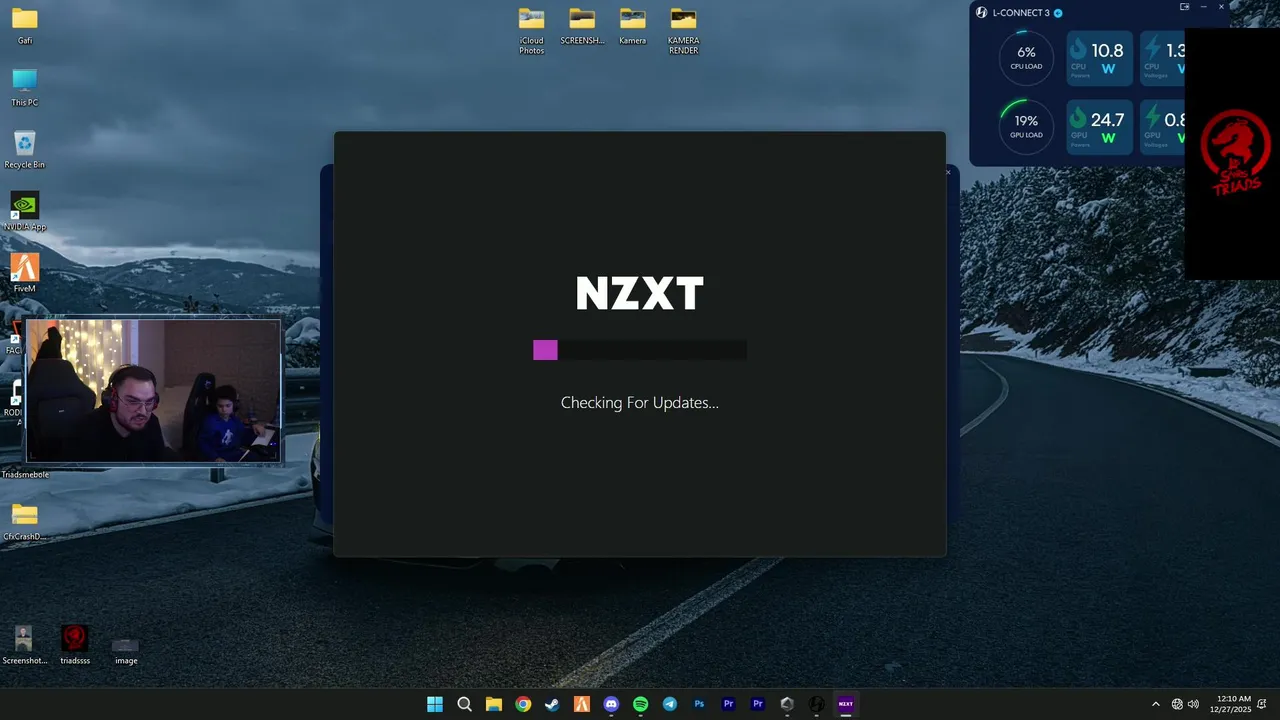Image resolution: width=1280 pixels, height=720 pixels.
Task: Open This PC desktop icon
Action: [25, 88]
